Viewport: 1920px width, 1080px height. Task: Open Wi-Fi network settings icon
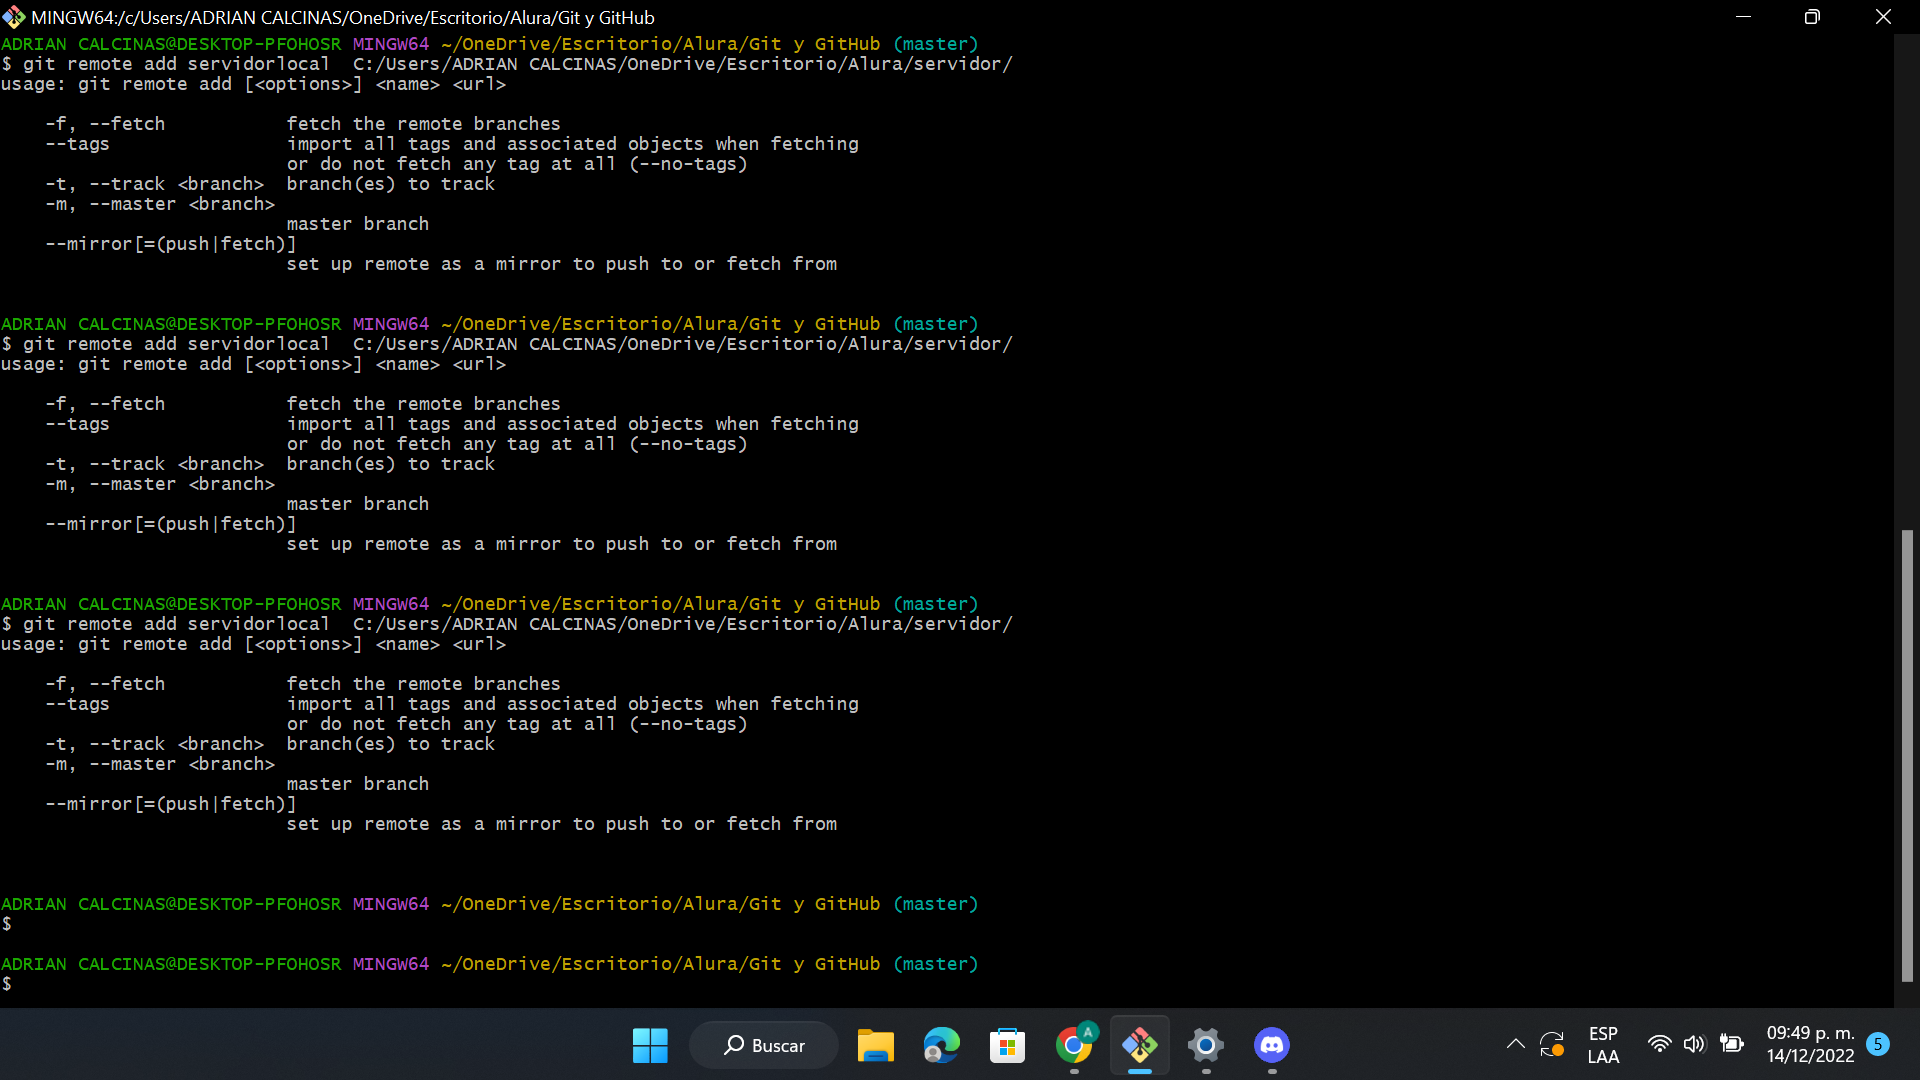click(x=1659, y=1045)
